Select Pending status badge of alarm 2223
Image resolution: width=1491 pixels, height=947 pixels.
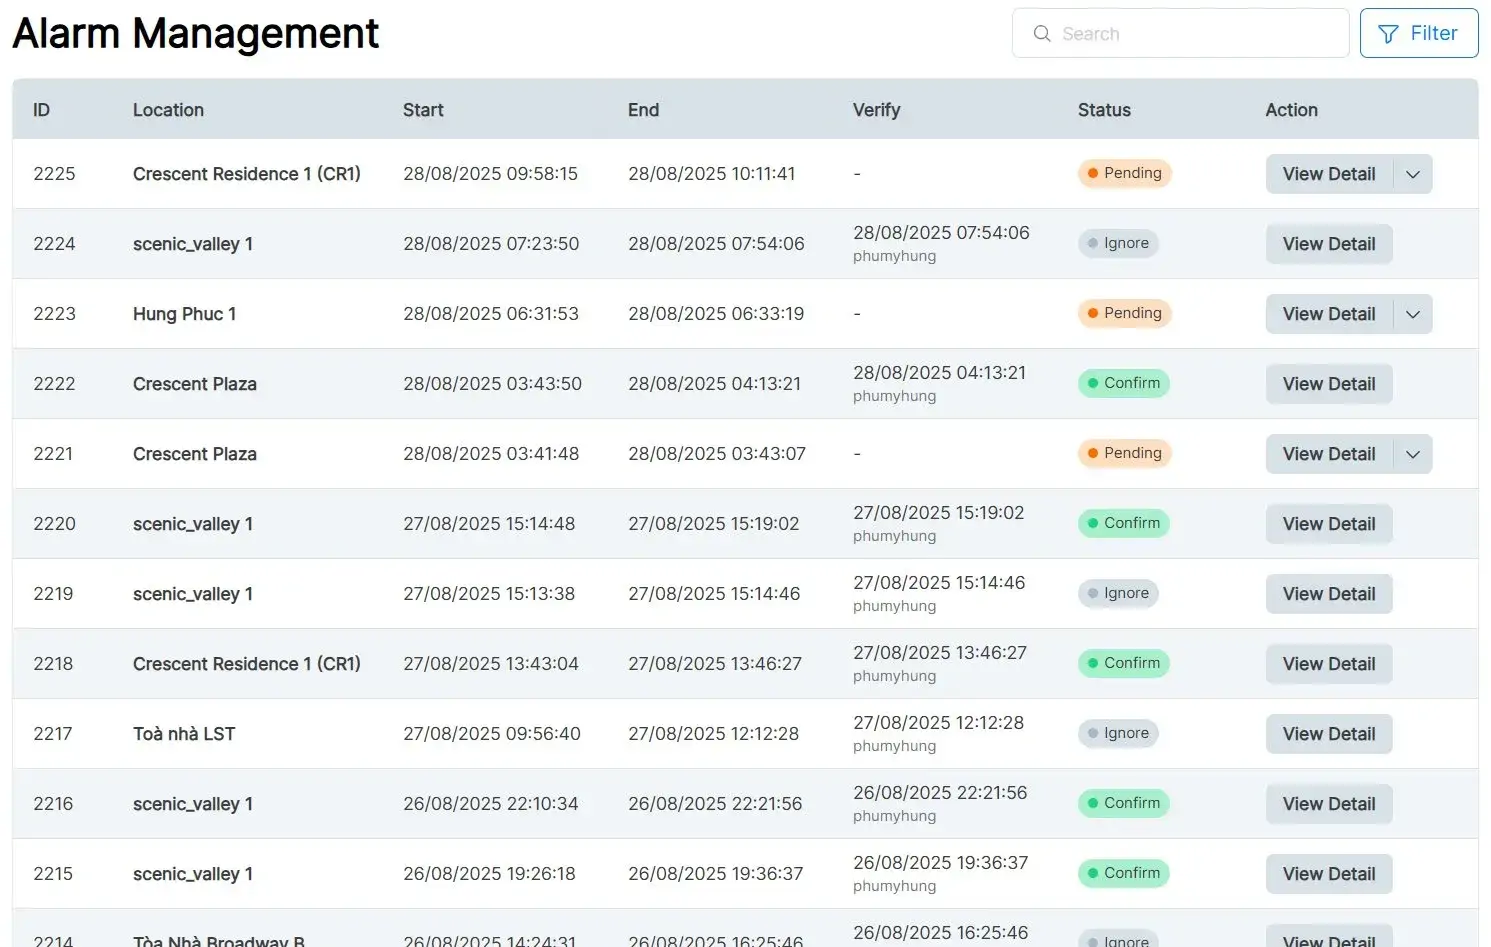click(1124, 313)
